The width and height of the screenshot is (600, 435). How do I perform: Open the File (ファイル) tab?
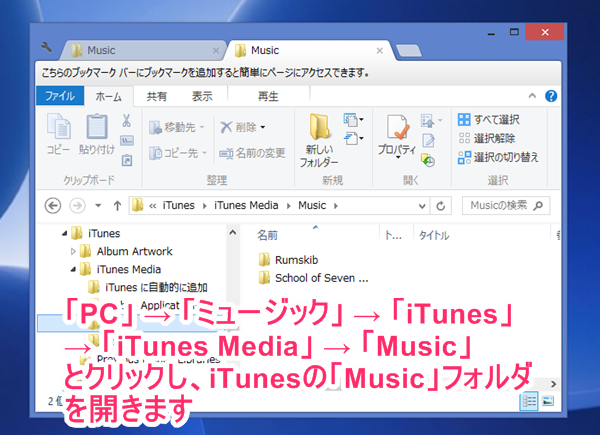pos(60,96)
